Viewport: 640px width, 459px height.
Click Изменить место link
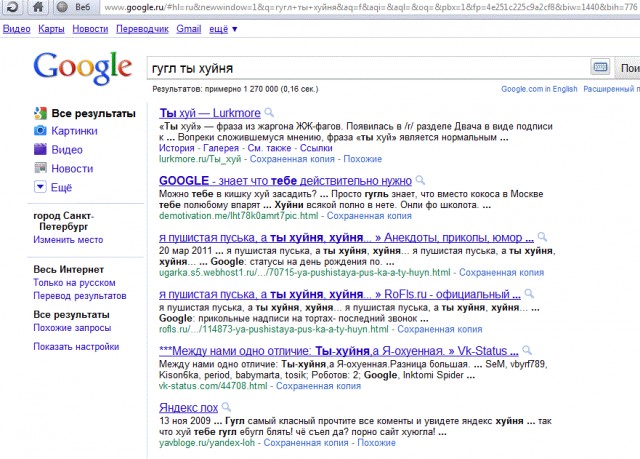point(68,240)
